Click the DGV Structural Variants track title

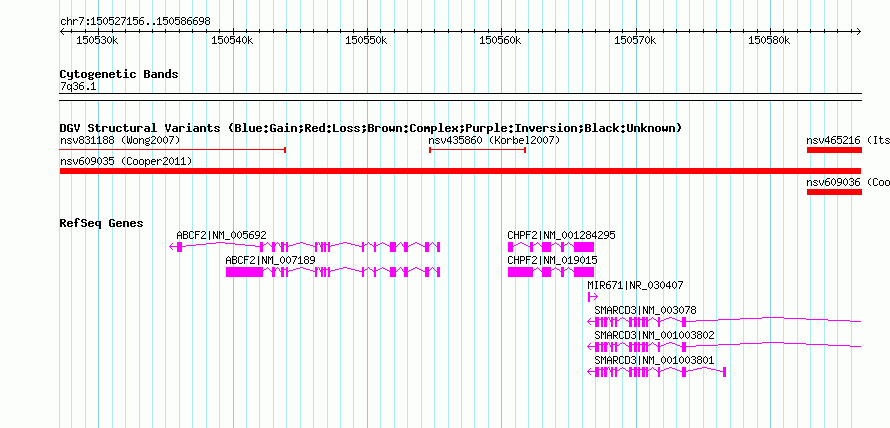[371, 128]
